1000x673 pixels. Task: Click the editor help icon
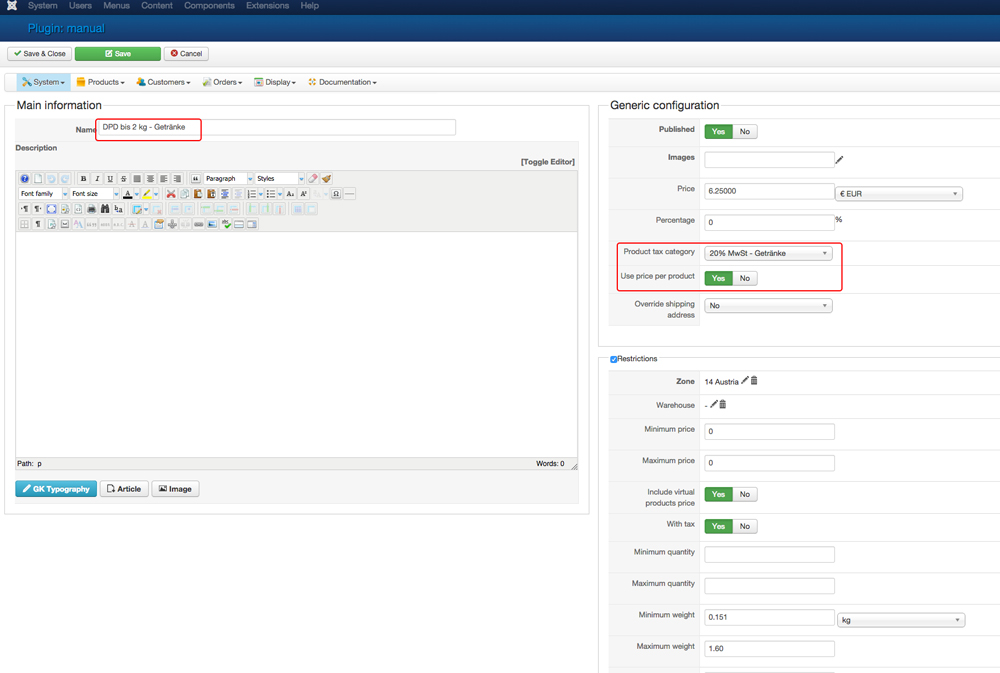(x=24, y=179)
